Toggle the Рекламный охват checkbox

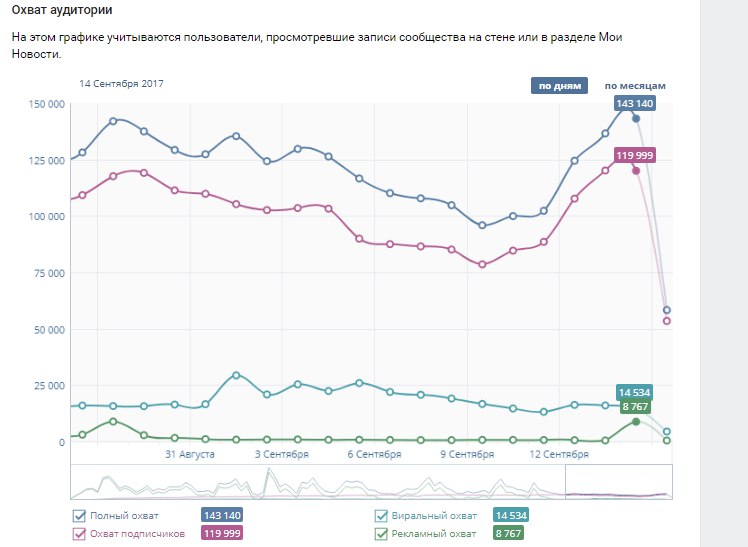tap(381, 535)
